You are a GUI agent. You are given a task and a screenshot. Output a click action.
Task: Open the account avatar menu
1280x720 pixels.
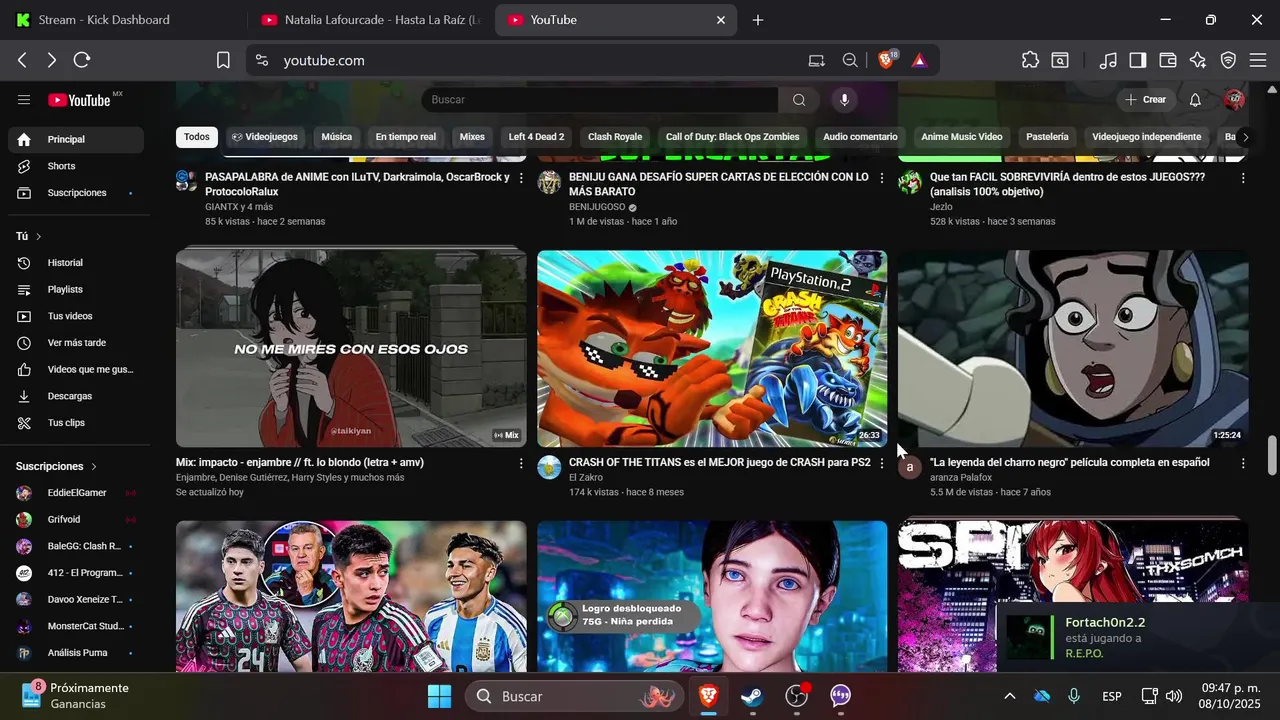1234,100
